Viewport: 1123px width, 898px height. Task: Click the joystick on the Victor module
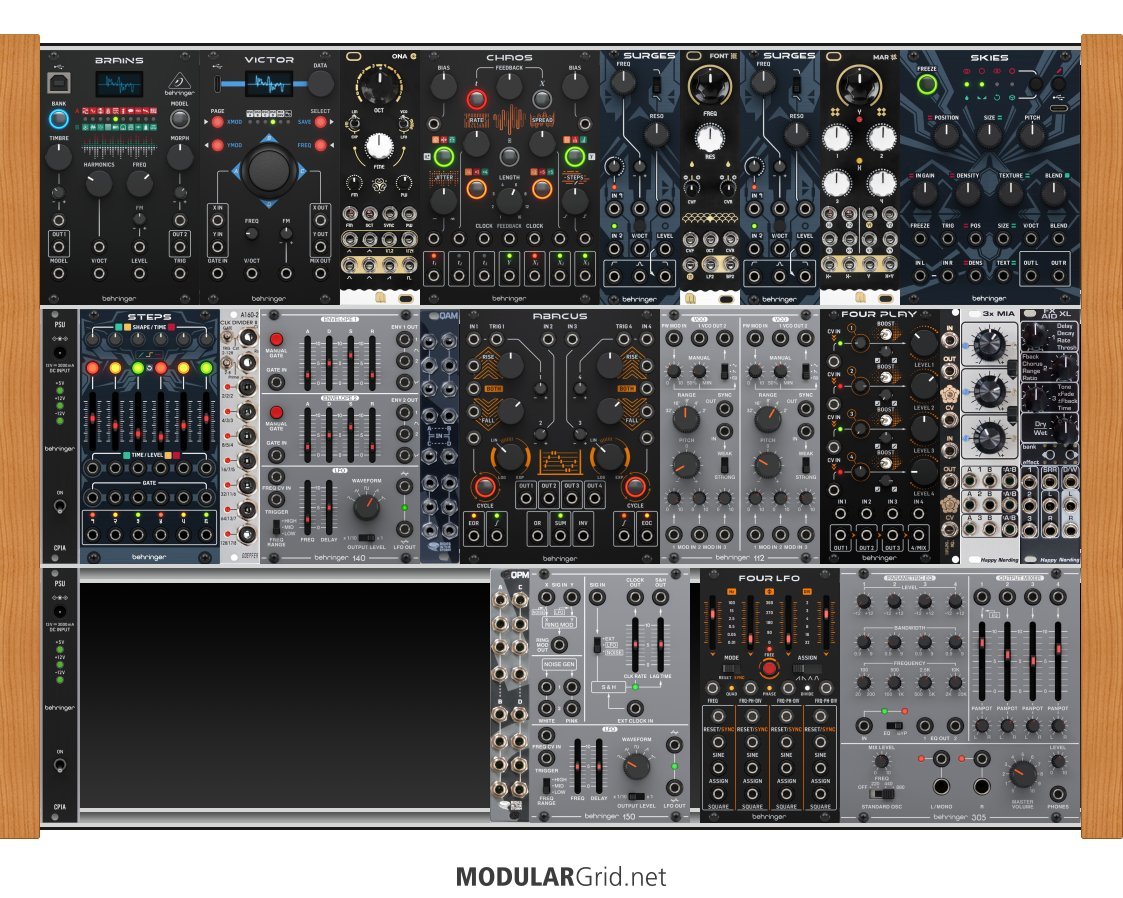point(269,170)
